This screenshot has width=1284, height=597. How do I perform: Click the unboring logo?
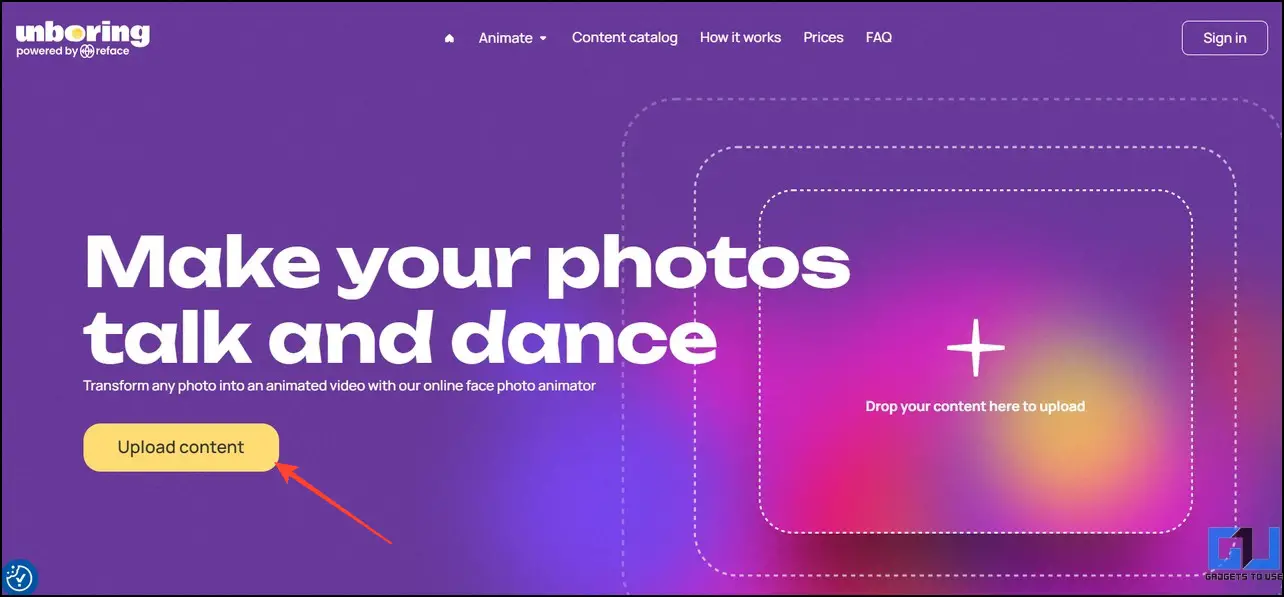click(82, 31)
